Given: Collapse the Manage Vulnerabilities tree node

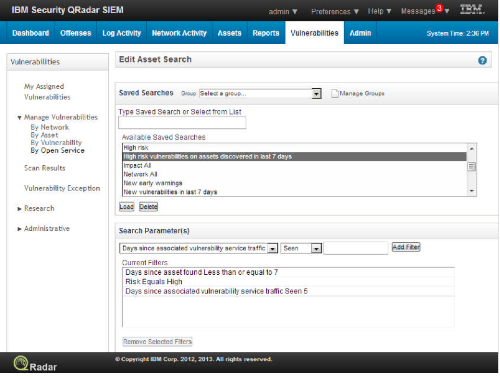Looking at the screenshot, I should click(x=19, y=118).
